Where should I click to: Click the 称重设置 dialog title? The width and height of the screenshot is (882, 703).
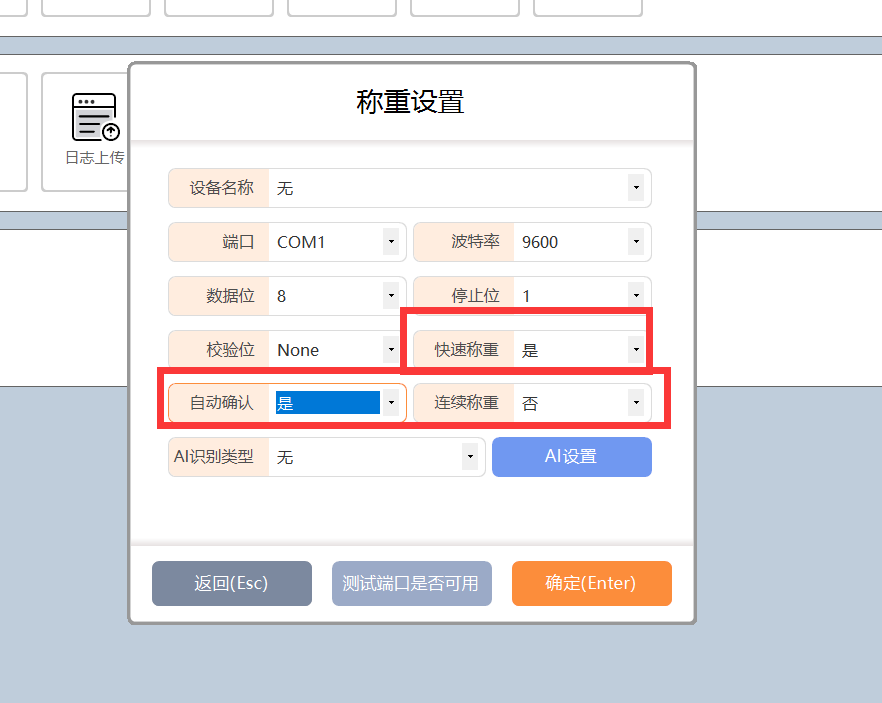(410, 102)
